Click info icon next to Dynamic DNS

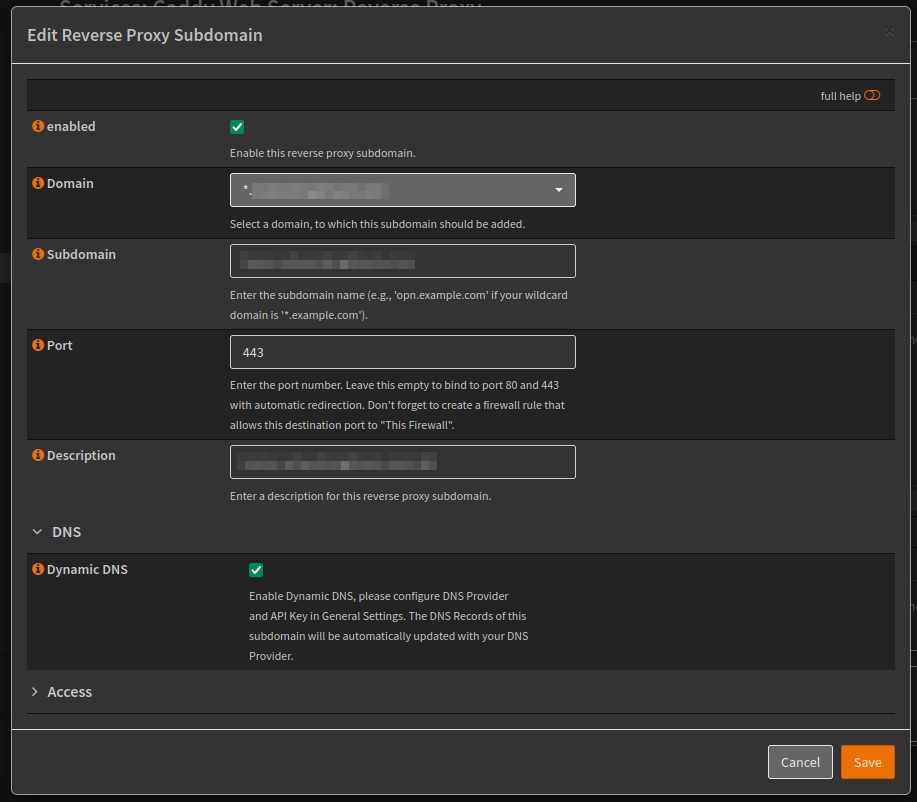click(38, 570)
